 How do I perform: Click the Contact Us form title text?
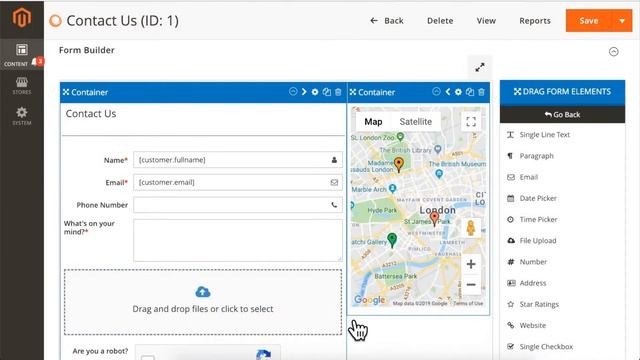(91, 113)
